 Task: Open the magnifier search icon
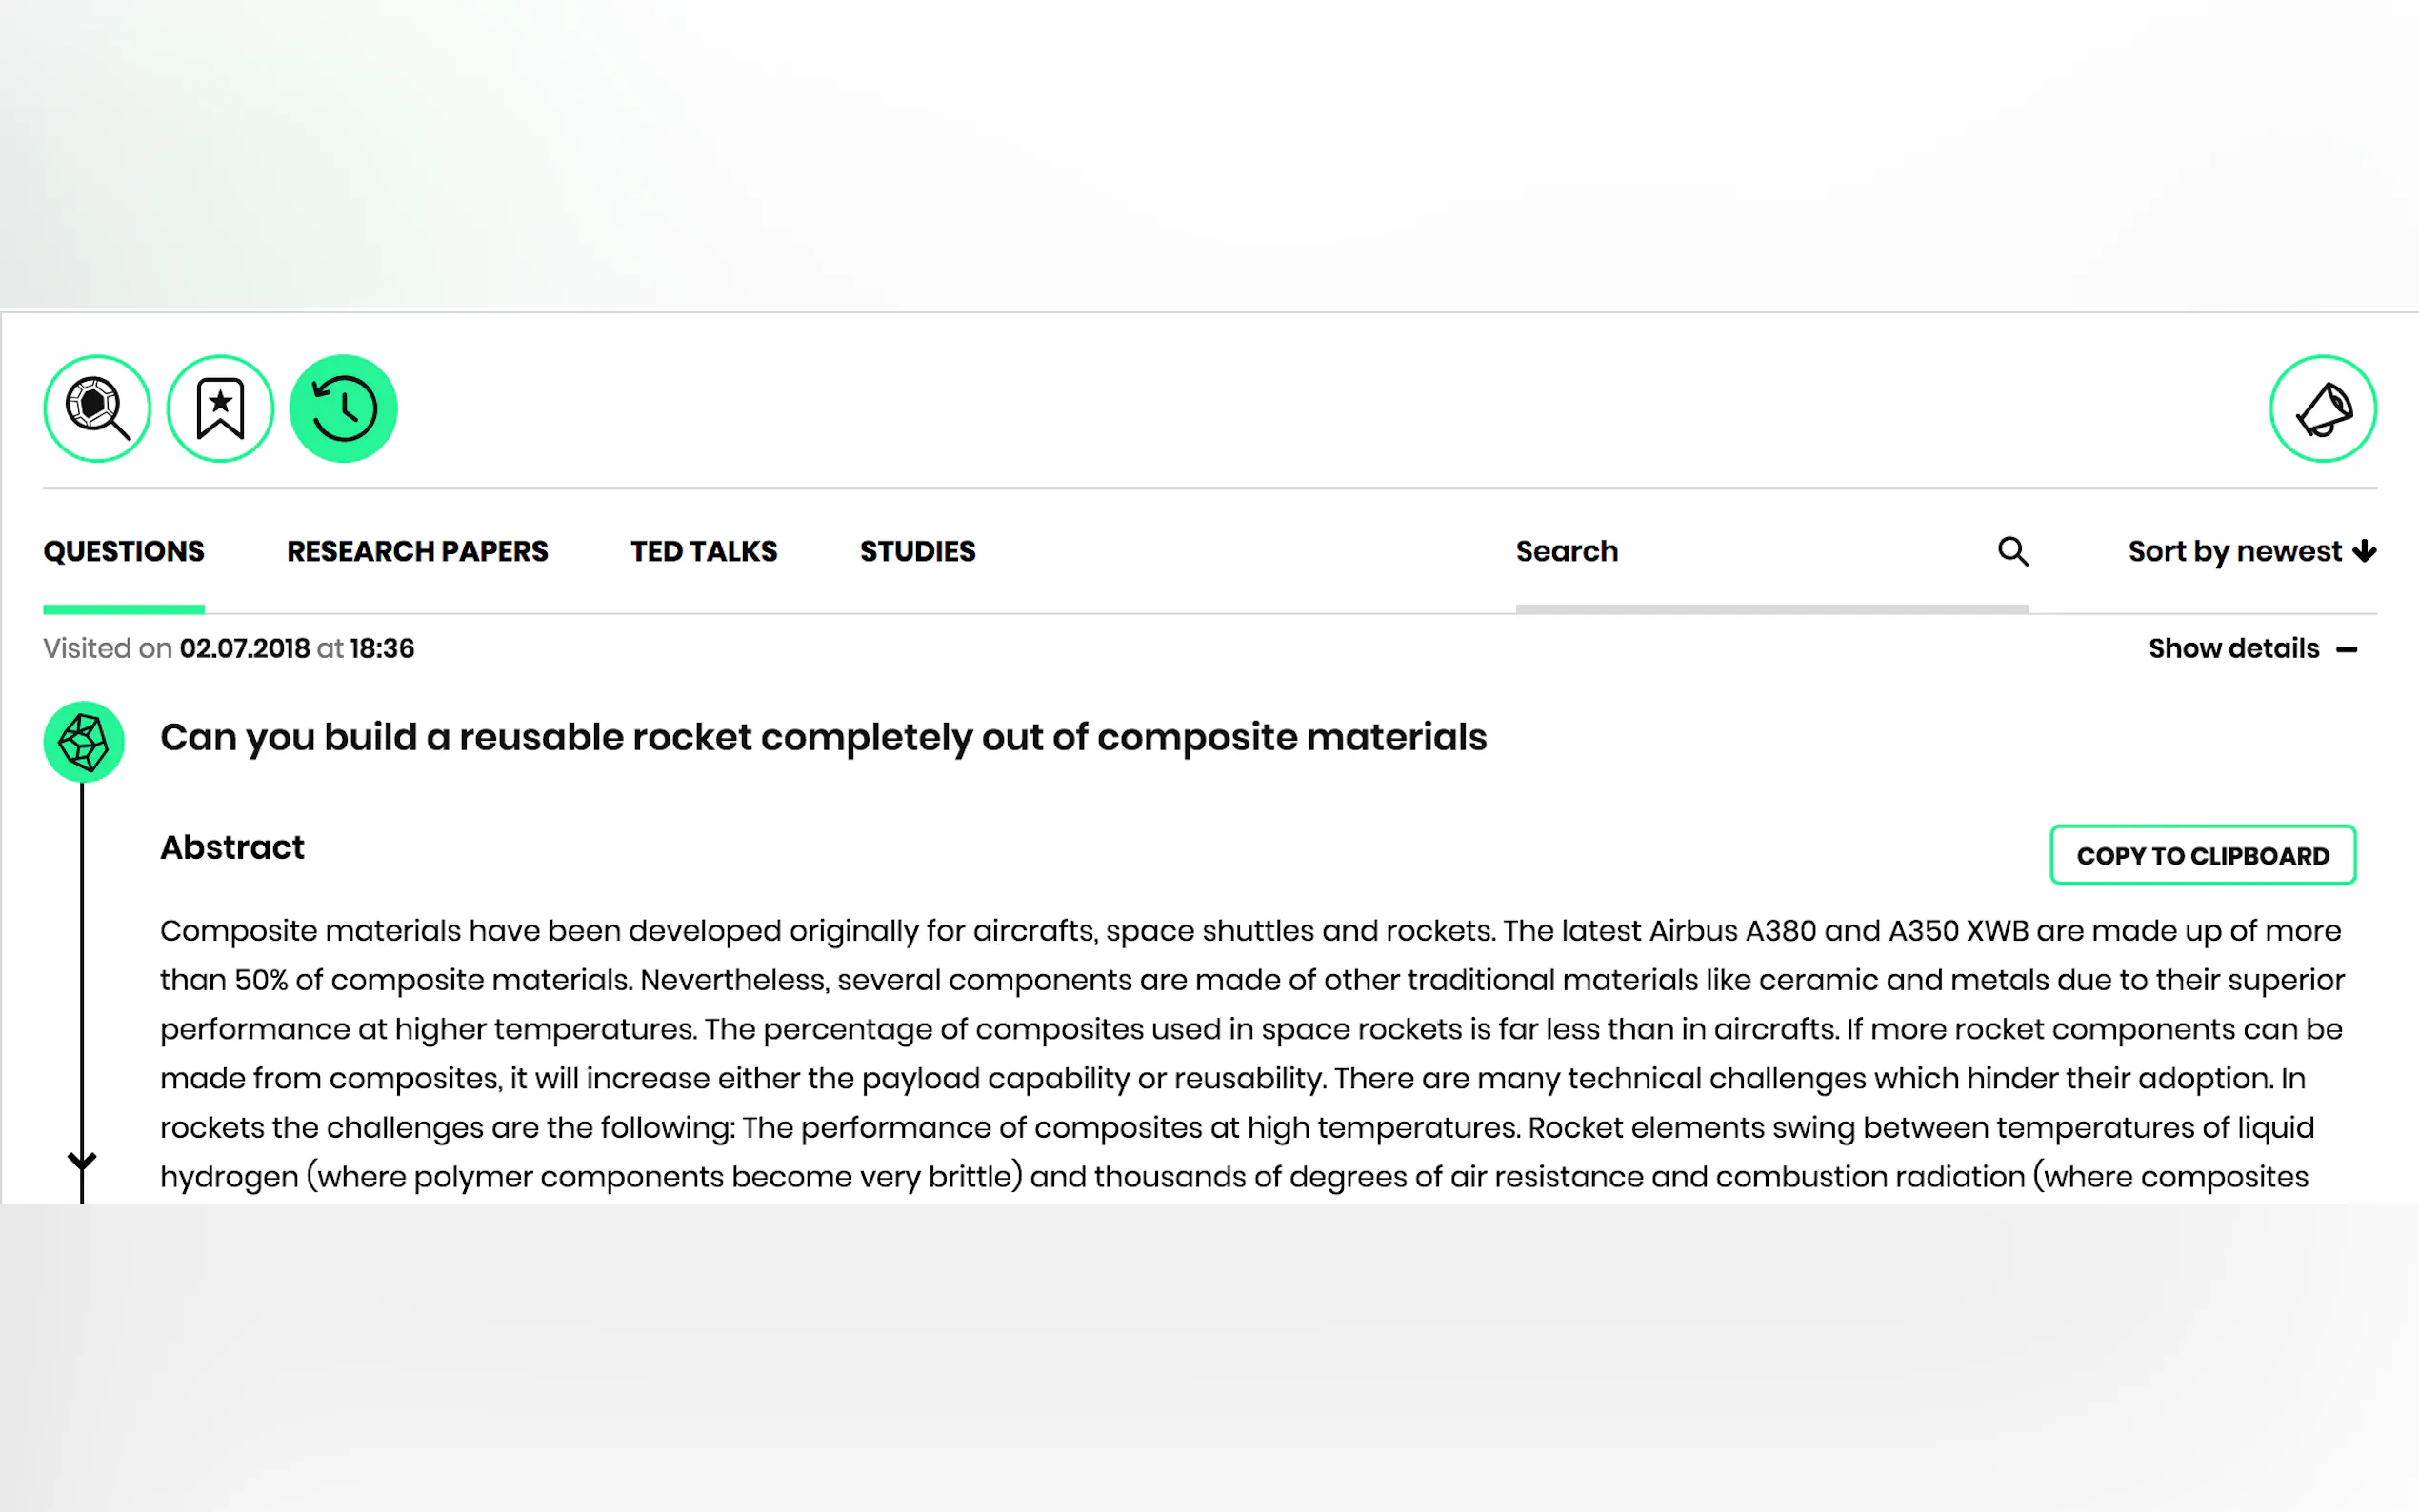click(x=97, y=408)
